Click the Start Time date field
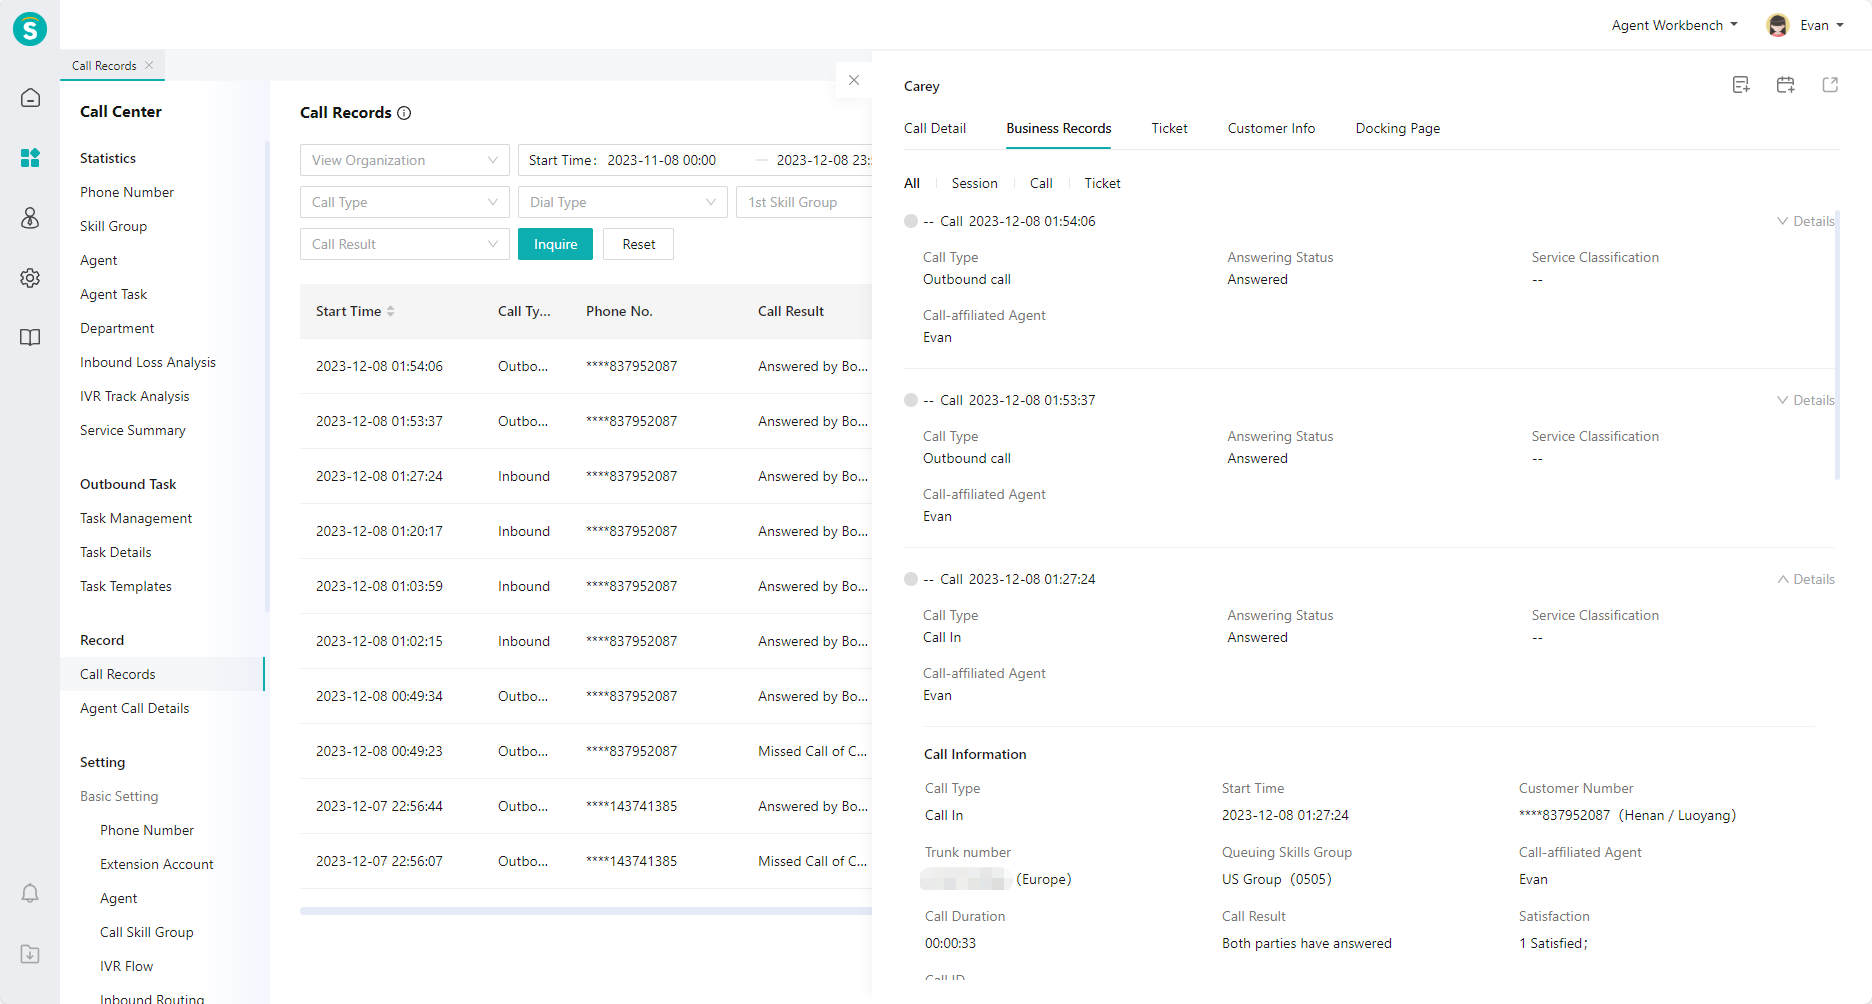Screen dimensions: 1872x1004 tap(661, 160)
